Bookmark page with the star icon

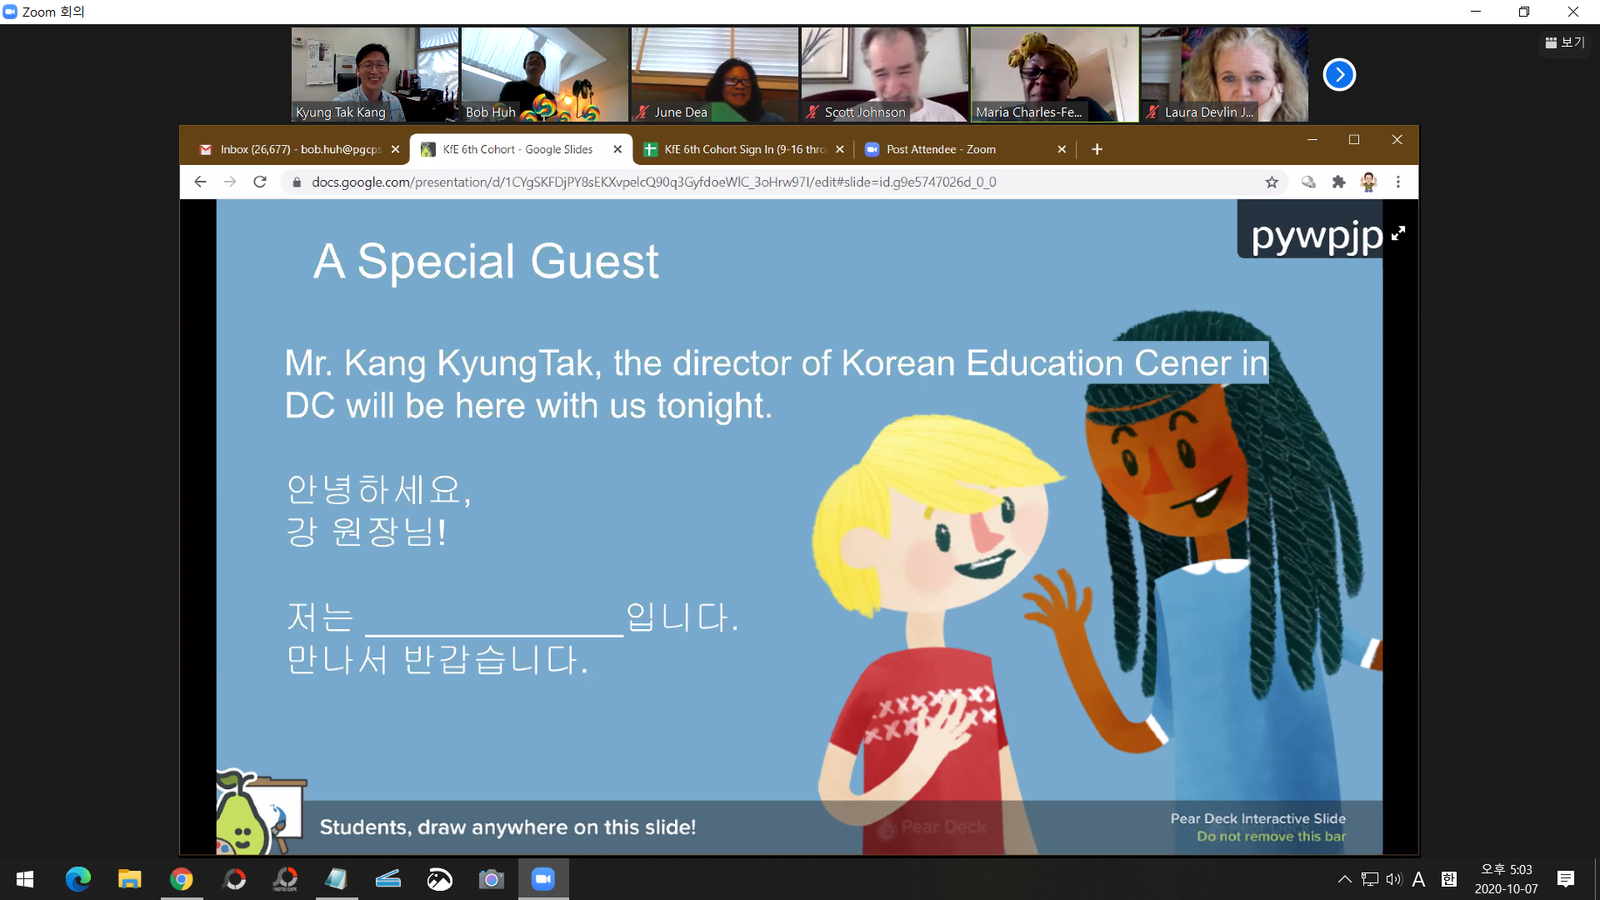[x=1271, y=182]
